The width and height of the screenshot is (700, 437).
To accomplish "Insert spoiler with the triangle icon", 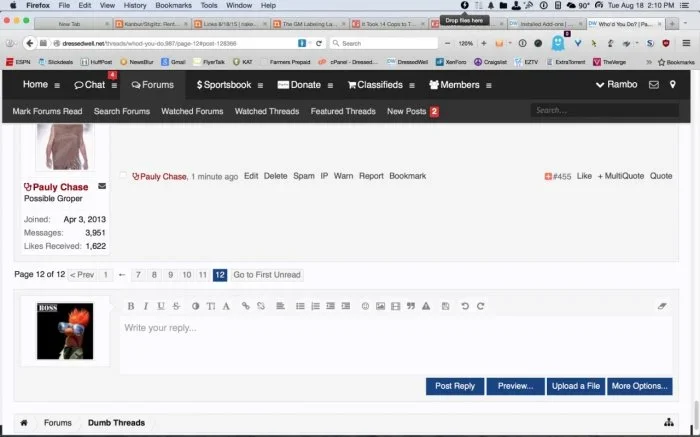I will pyautogui.click(x=426, y=306).
